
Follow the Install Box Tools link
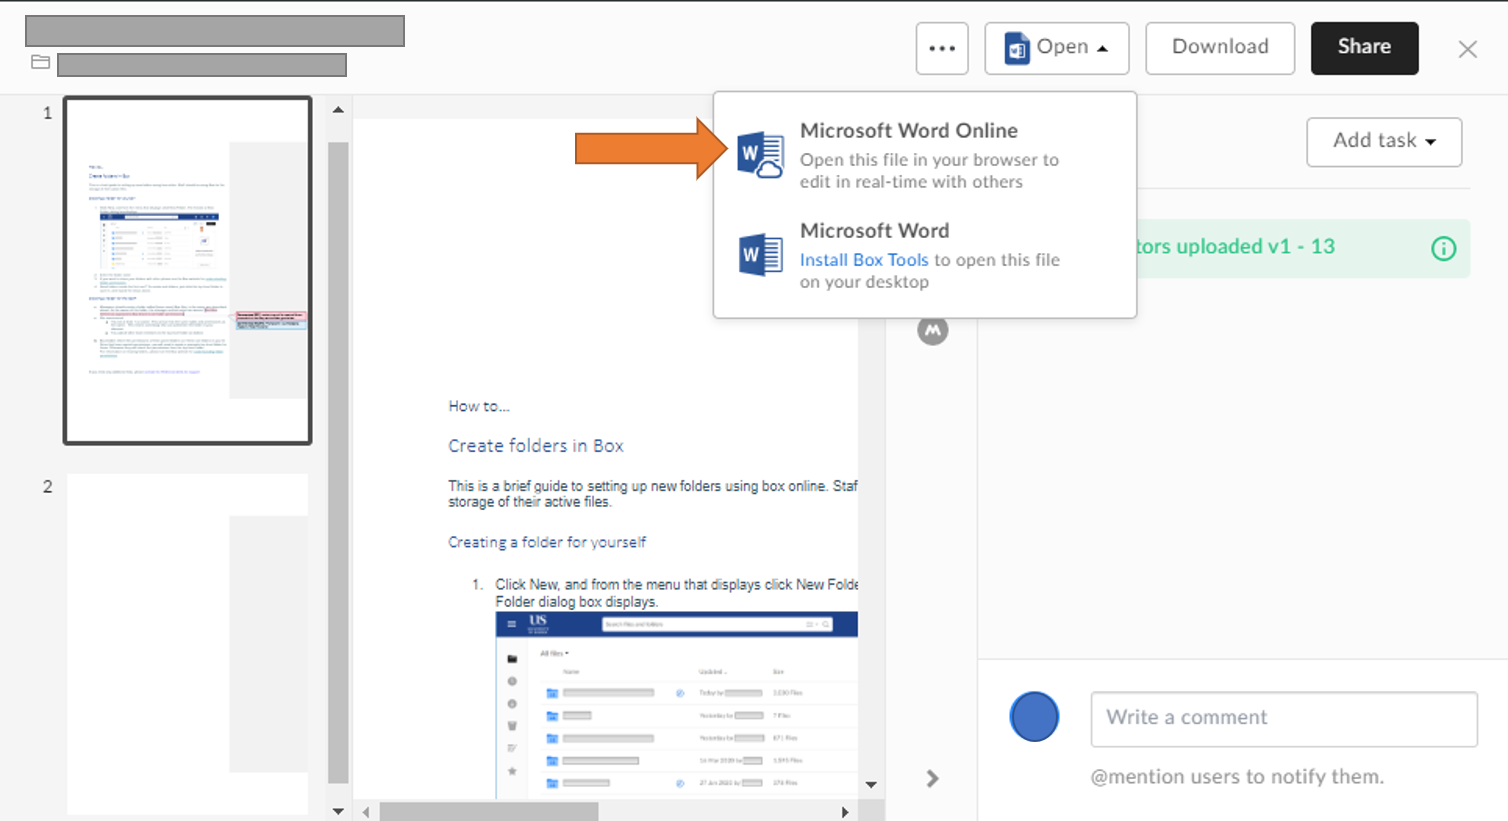point(864,260)
